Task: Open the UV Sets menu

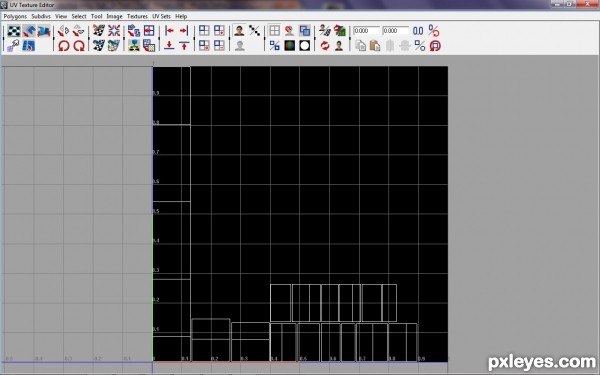Action: pos(161,16)
